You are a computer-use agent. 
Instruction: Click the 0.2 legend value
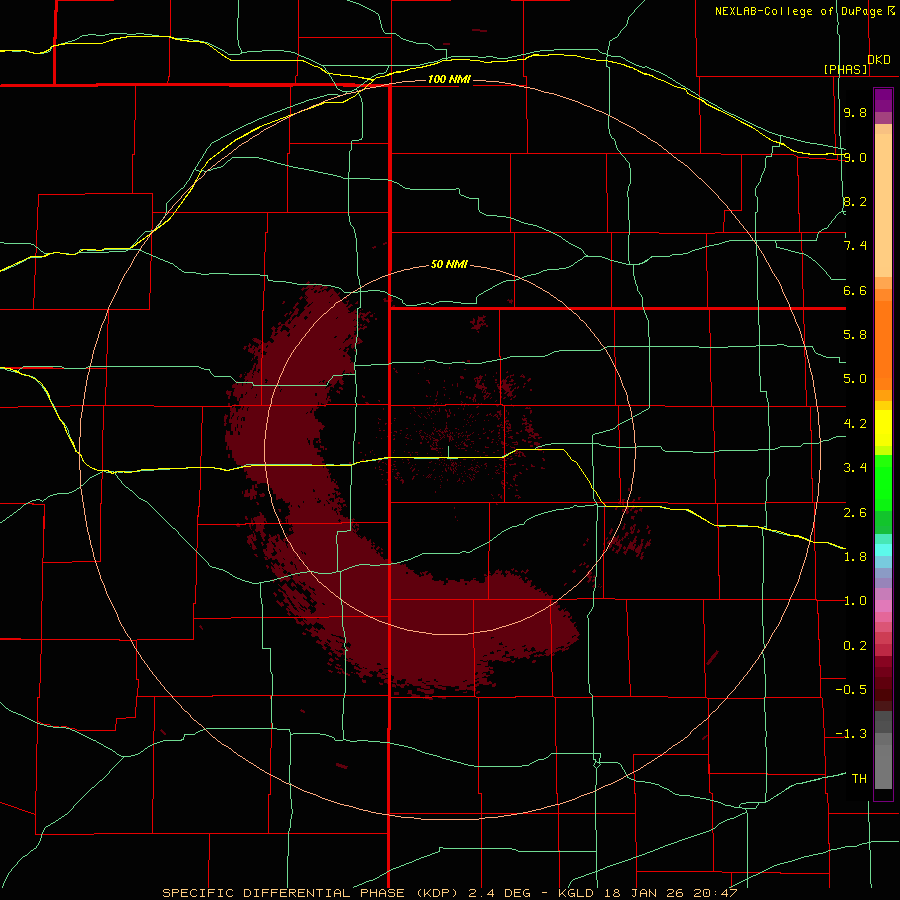coord(855,646)
